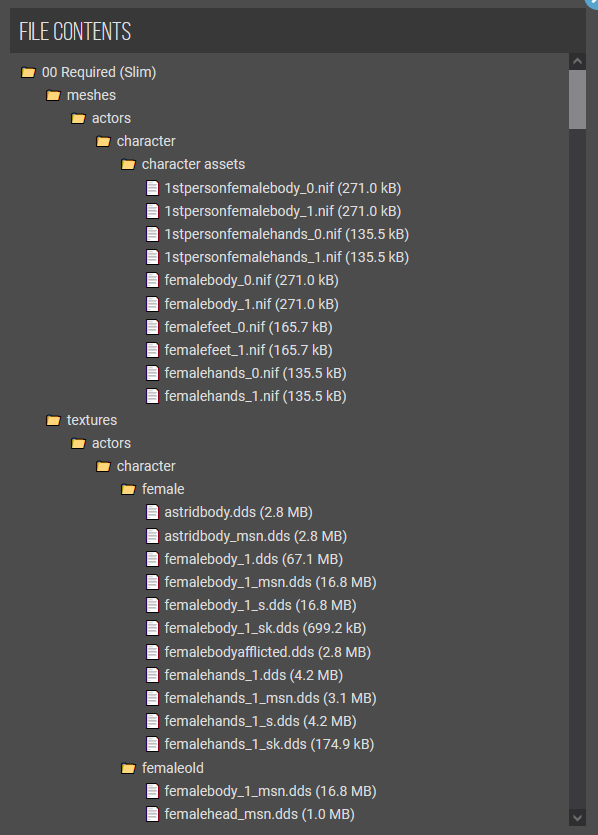Click text femalebodyafflicted.dds (2.8 MB)
Screen dimensions: 598x835
[x=267, y=652]
